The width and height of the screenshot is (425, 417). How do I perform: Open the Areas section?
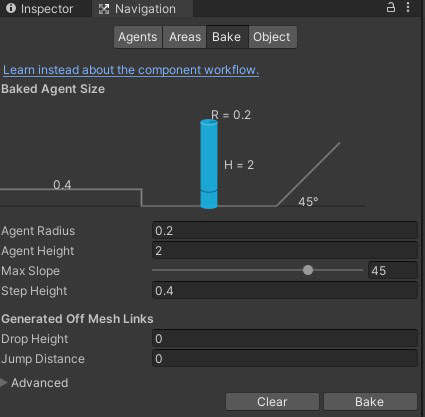(185, 37)
